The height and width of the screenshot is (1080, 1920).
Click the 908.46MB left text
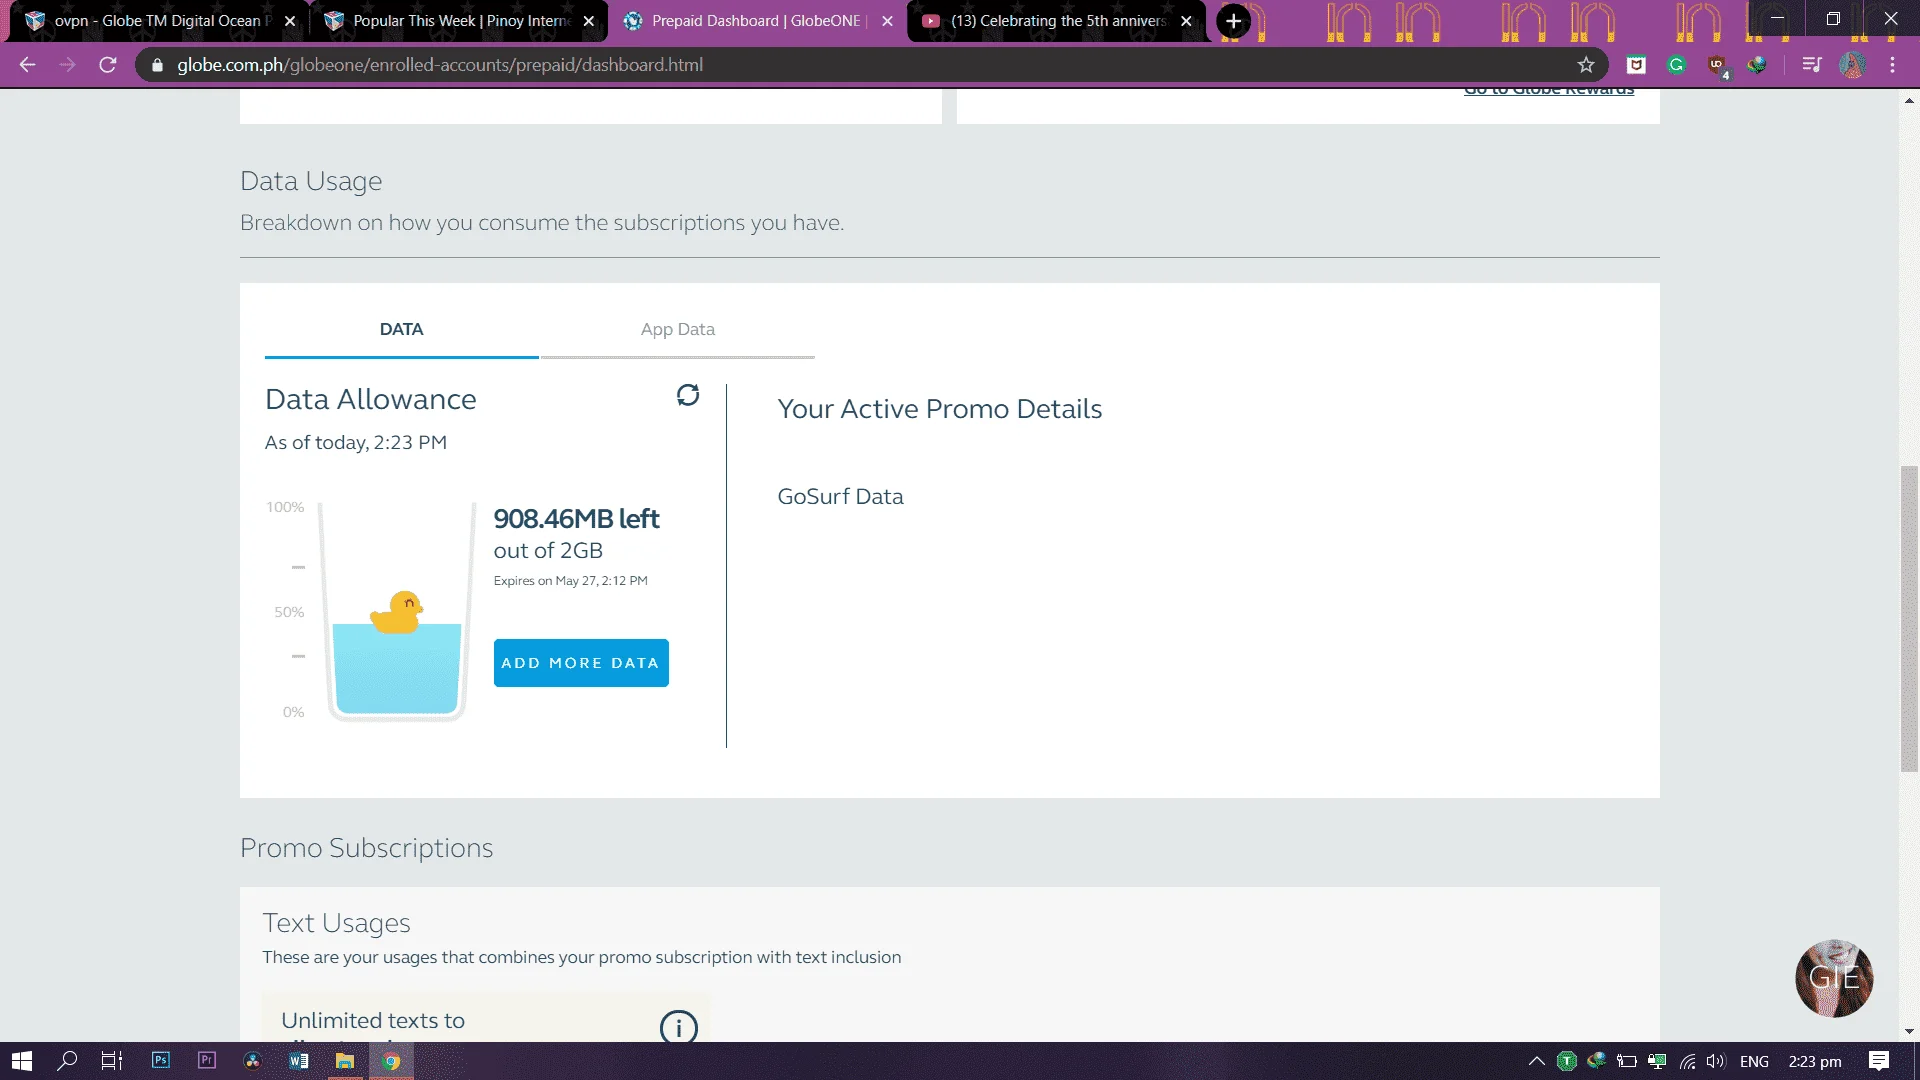click(x=576, y=519)
